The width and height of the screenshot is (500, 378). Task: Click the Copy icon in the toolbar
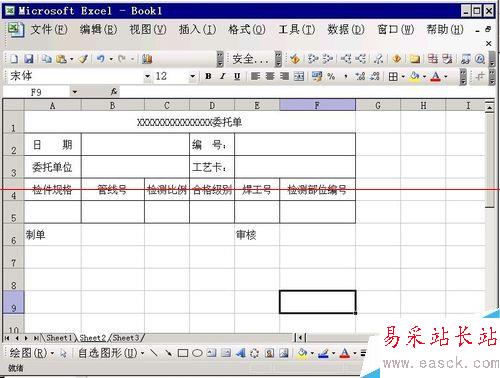[x=47, y=59]
